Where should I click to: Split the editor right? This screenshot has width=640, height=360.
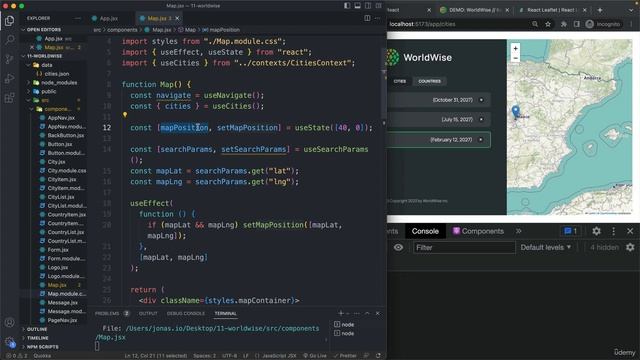367,18
